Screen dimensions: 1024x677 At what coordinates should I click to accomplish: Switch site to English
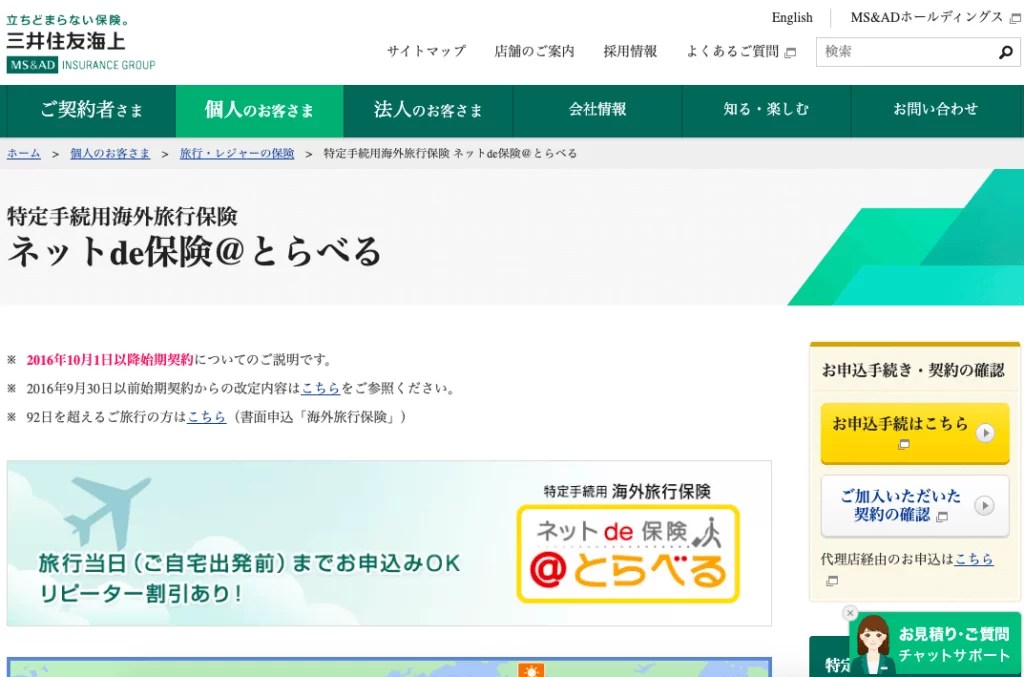[x=792, y=18]
